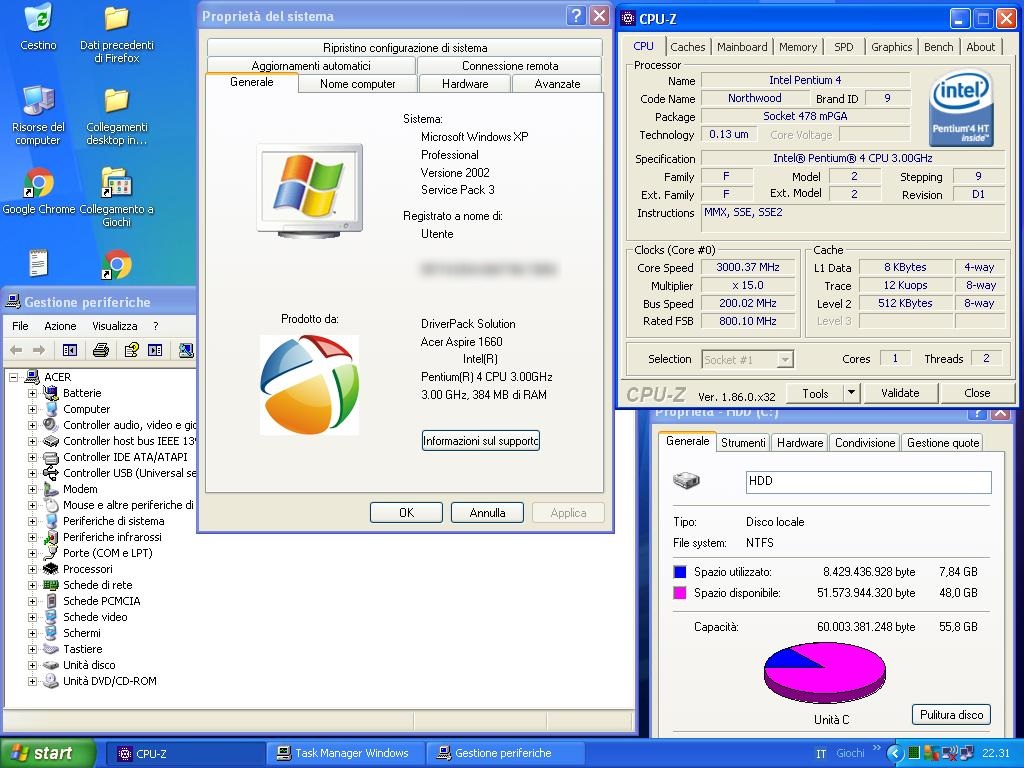Image resolution: width=1024 pixels, height=768 pixels.
Task: Open the CPU-Z Tools dropdown arrow
Action: pos(851,393)
